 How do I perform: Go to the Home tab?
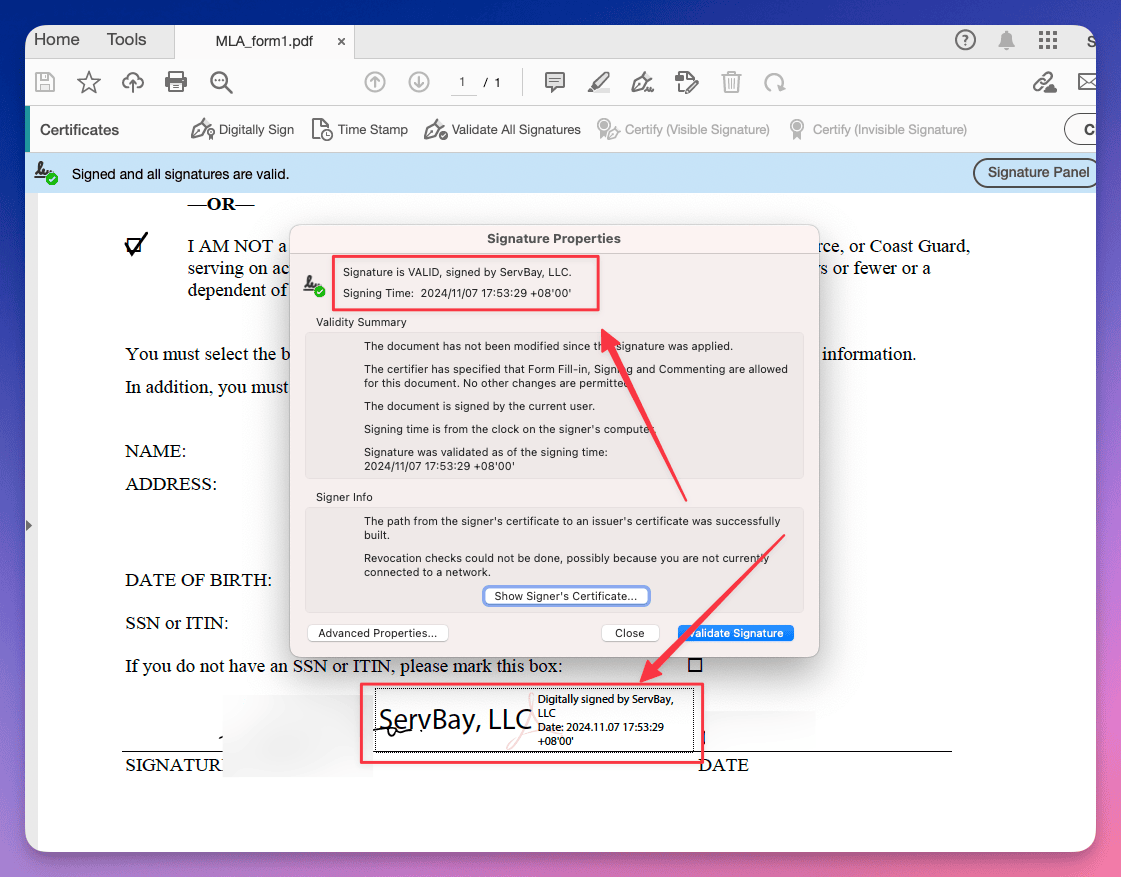click(57, 40)
